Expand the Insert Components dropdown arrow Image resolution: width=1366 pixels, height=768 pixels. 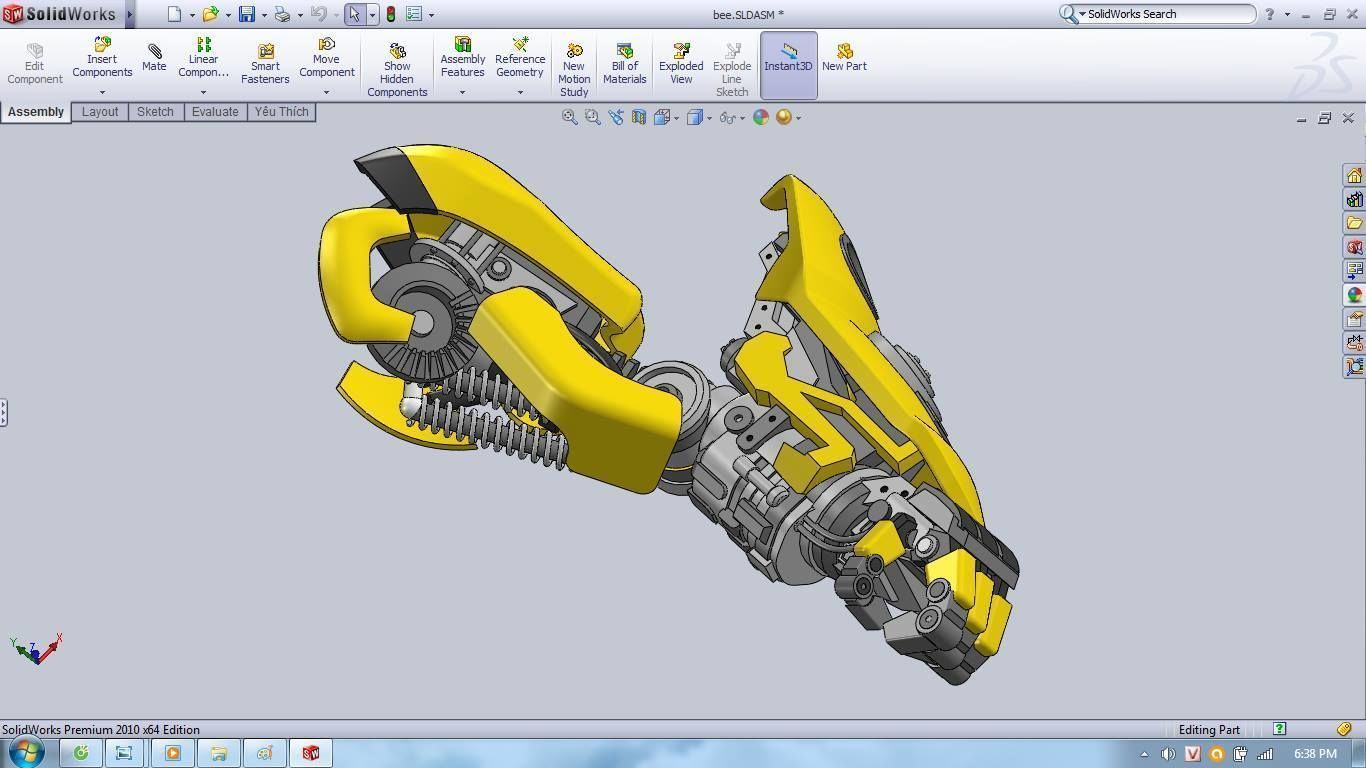point(102,93)
